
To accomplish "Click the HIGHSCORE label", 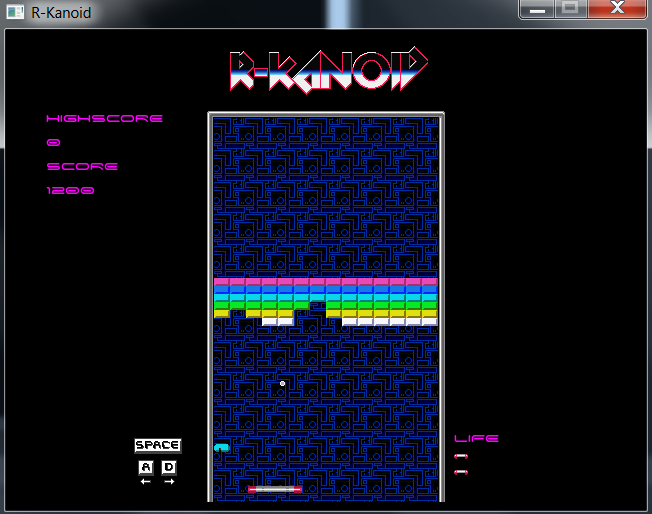I will (104, 119).
